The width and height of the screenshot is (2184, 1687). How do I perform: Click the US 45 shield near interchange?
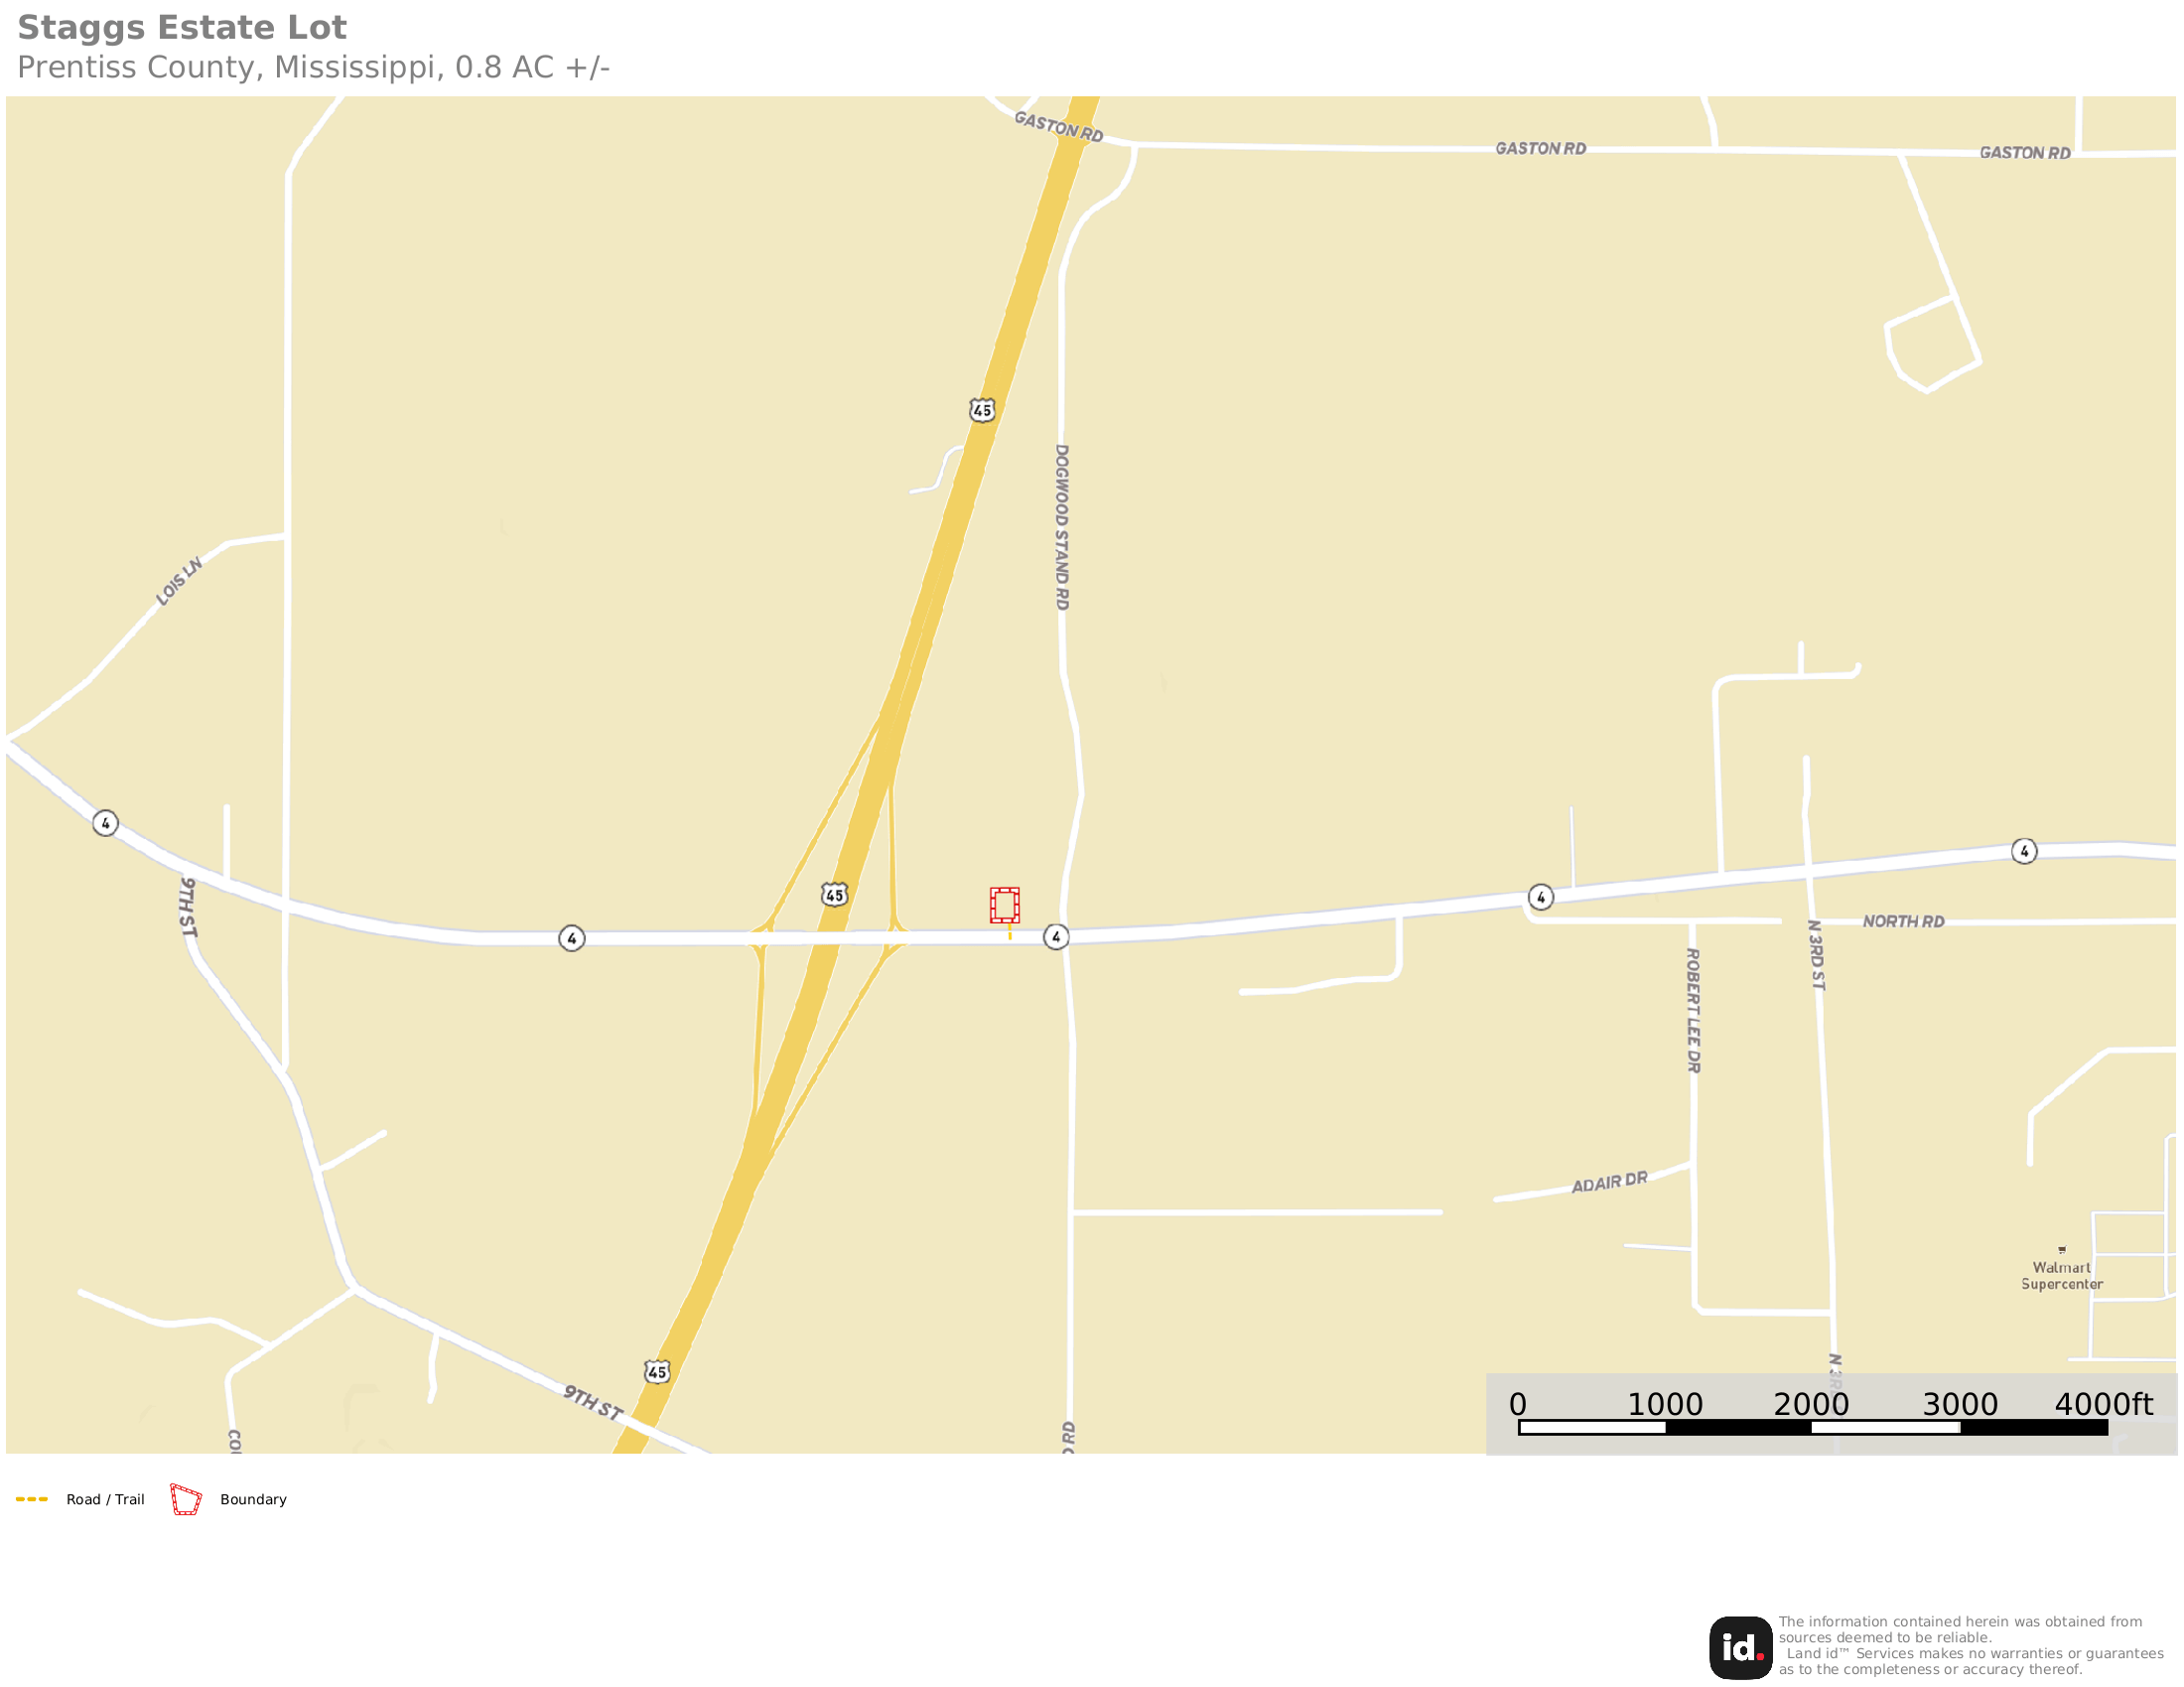(x=835, y=895)
